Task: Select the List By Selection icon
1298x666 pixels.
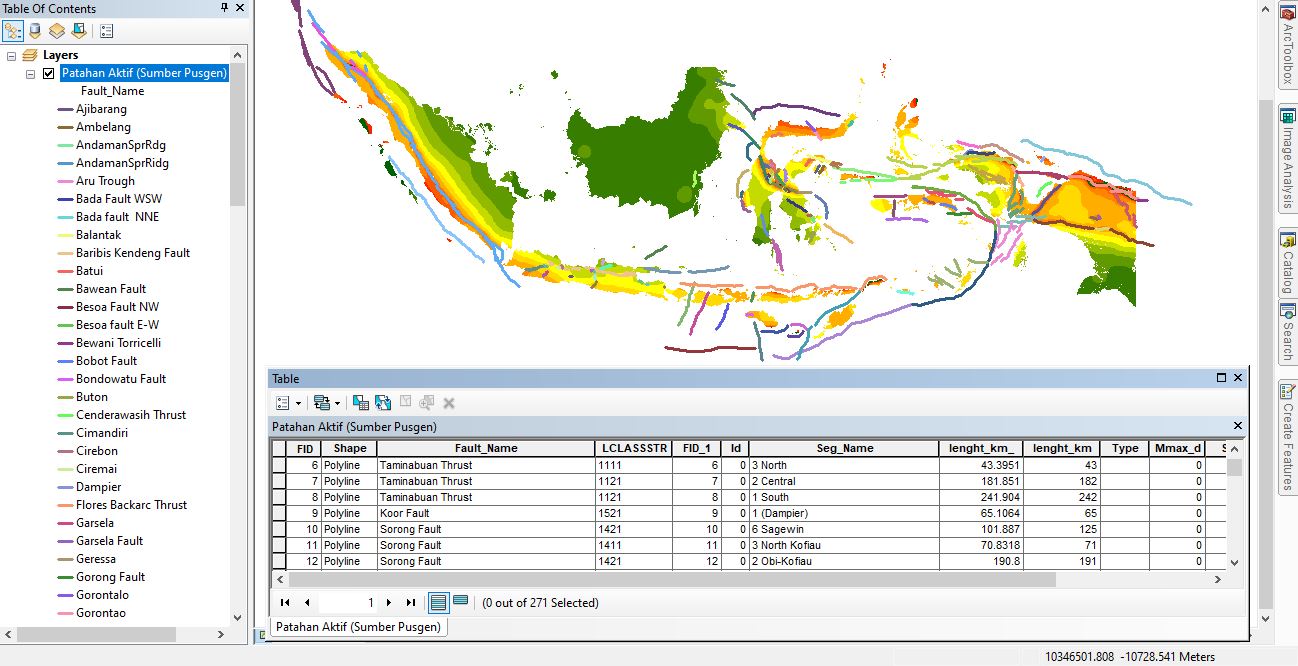Action: click(80, 31)
